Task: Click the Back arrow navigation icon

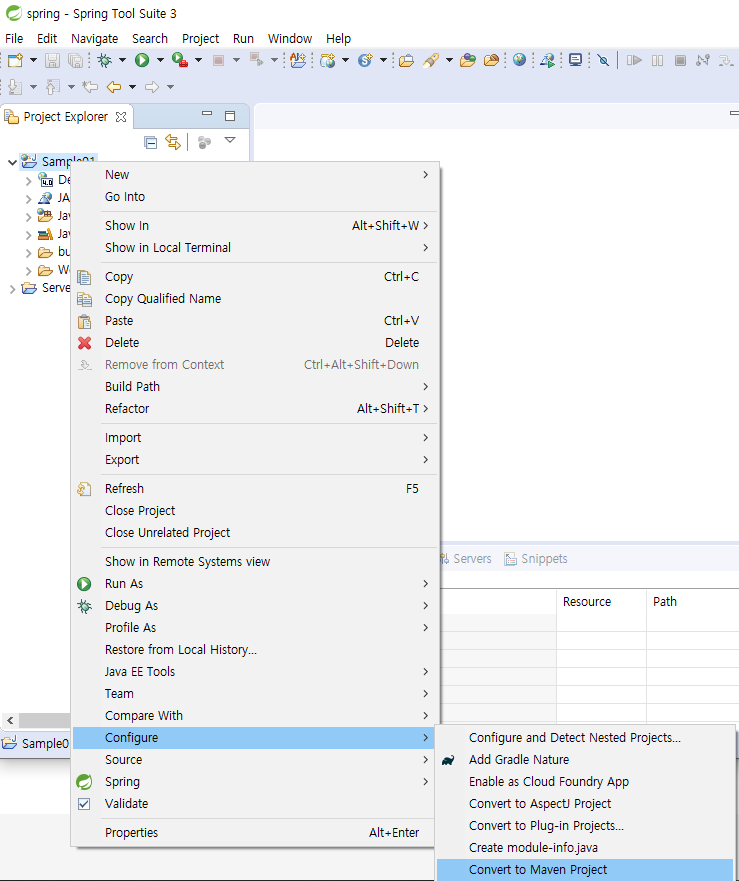Action: [x=114, y=87]
